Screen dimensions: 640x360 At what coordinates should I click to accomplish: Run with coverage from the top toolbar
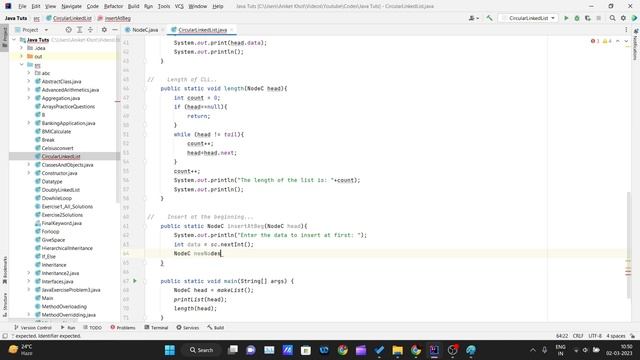(588, 18)
